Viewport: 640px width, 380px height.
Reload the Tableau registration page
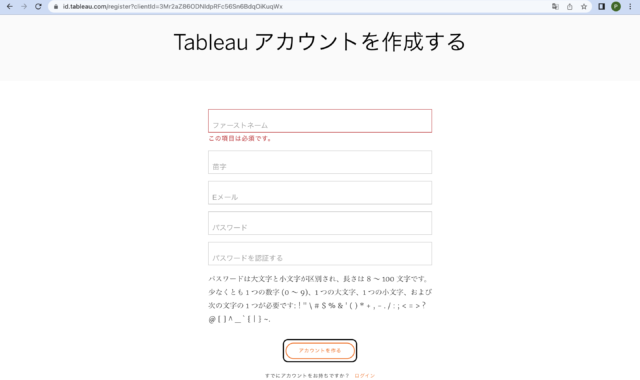tap(38, 7)
